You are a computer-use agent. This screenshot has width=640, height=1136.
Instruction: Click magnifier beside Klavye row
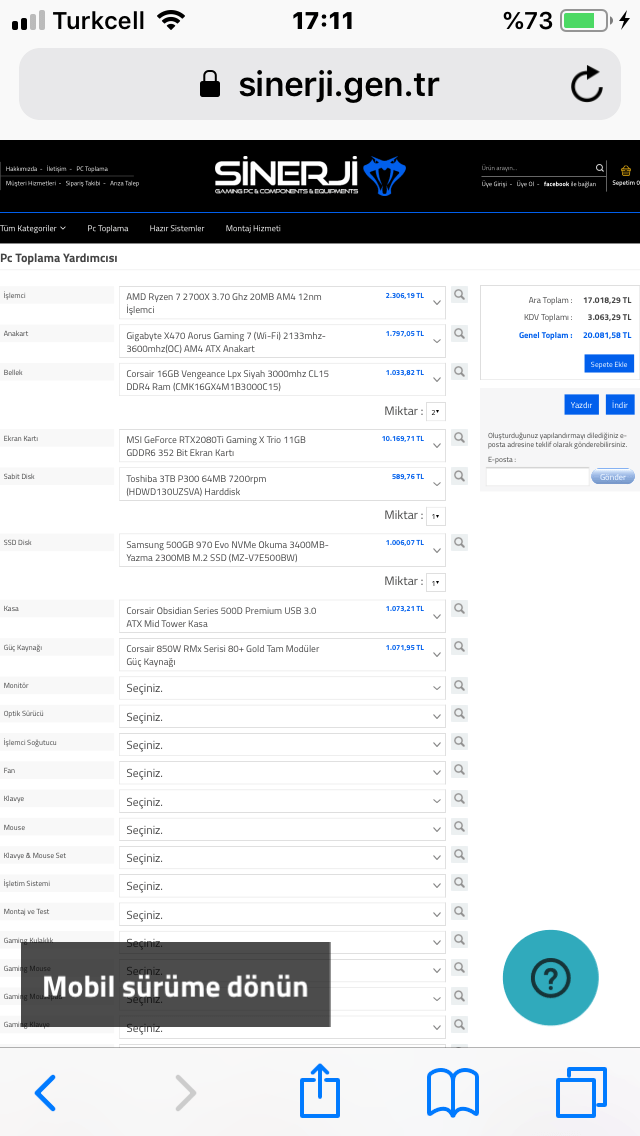(459, 798)
